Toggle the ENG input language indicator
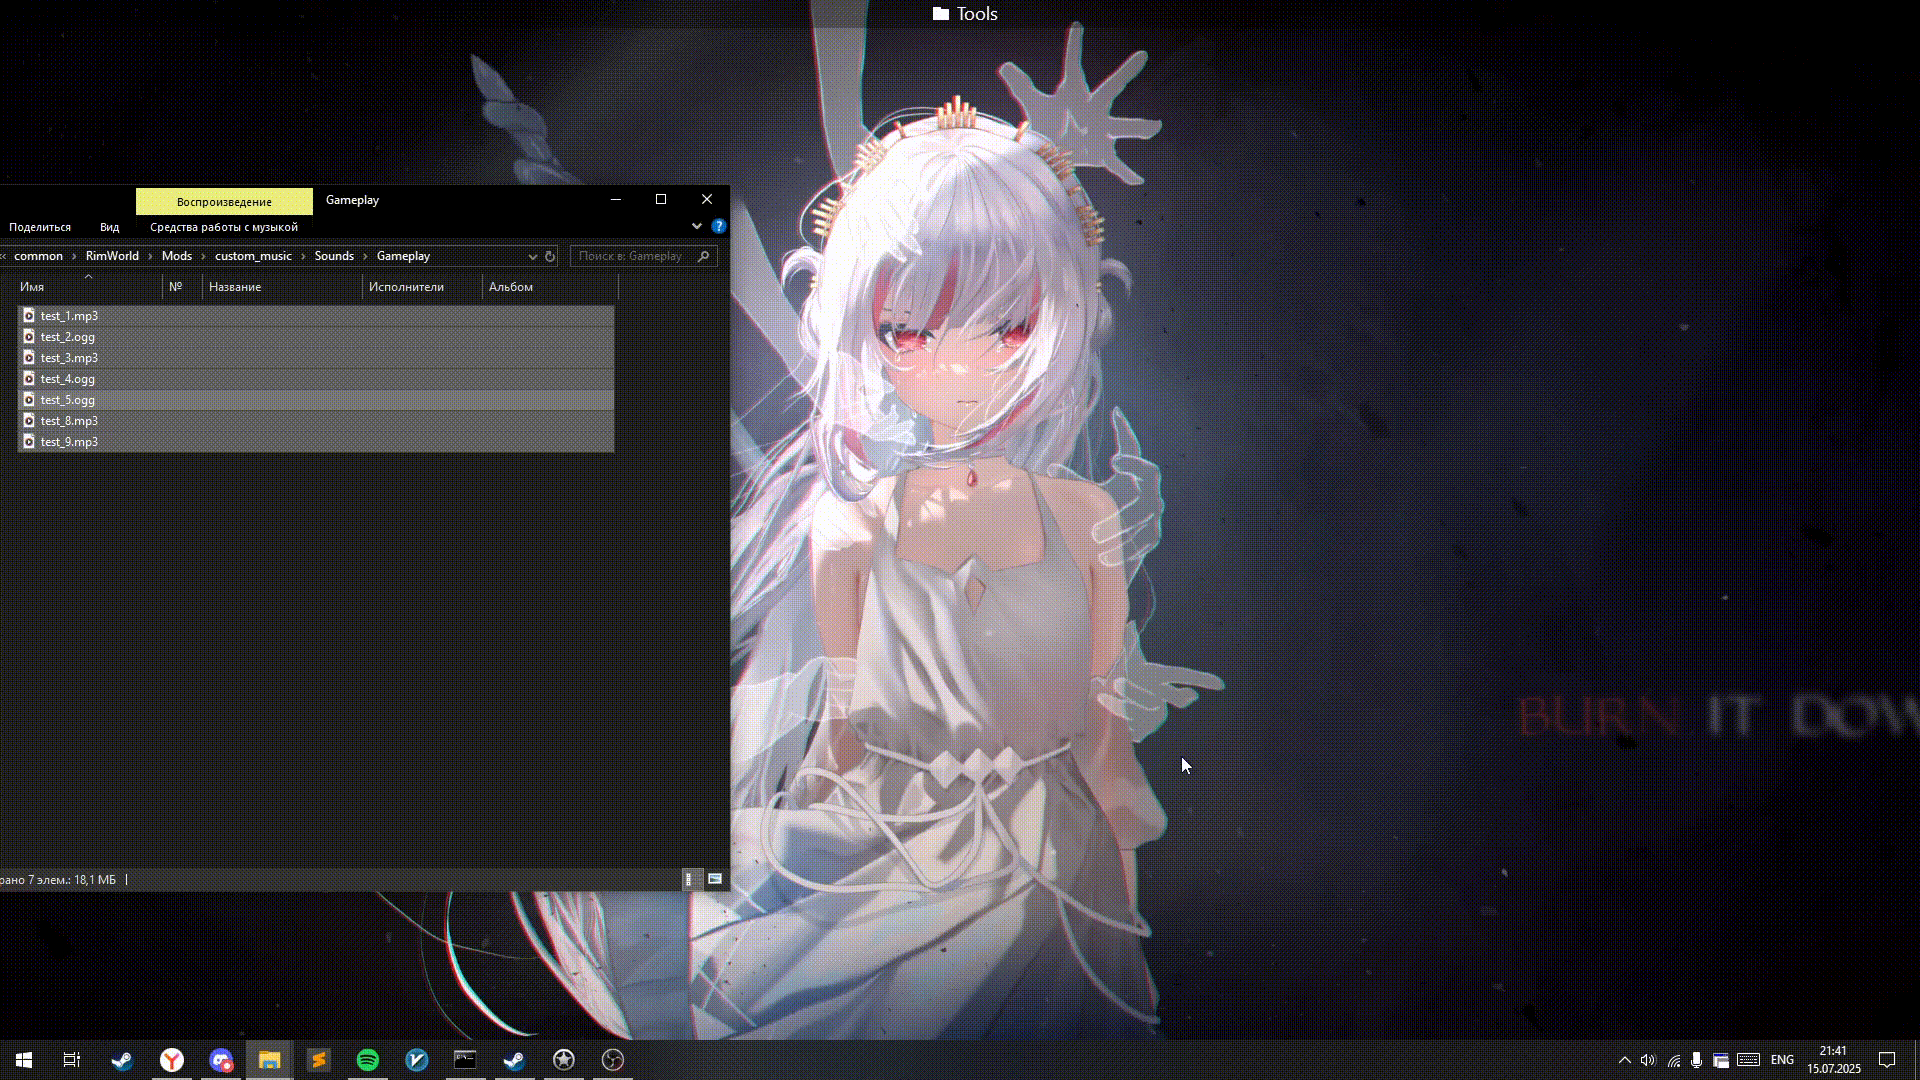The width and height of the screenshot is (1920, 1080). pos(1782,1060)
